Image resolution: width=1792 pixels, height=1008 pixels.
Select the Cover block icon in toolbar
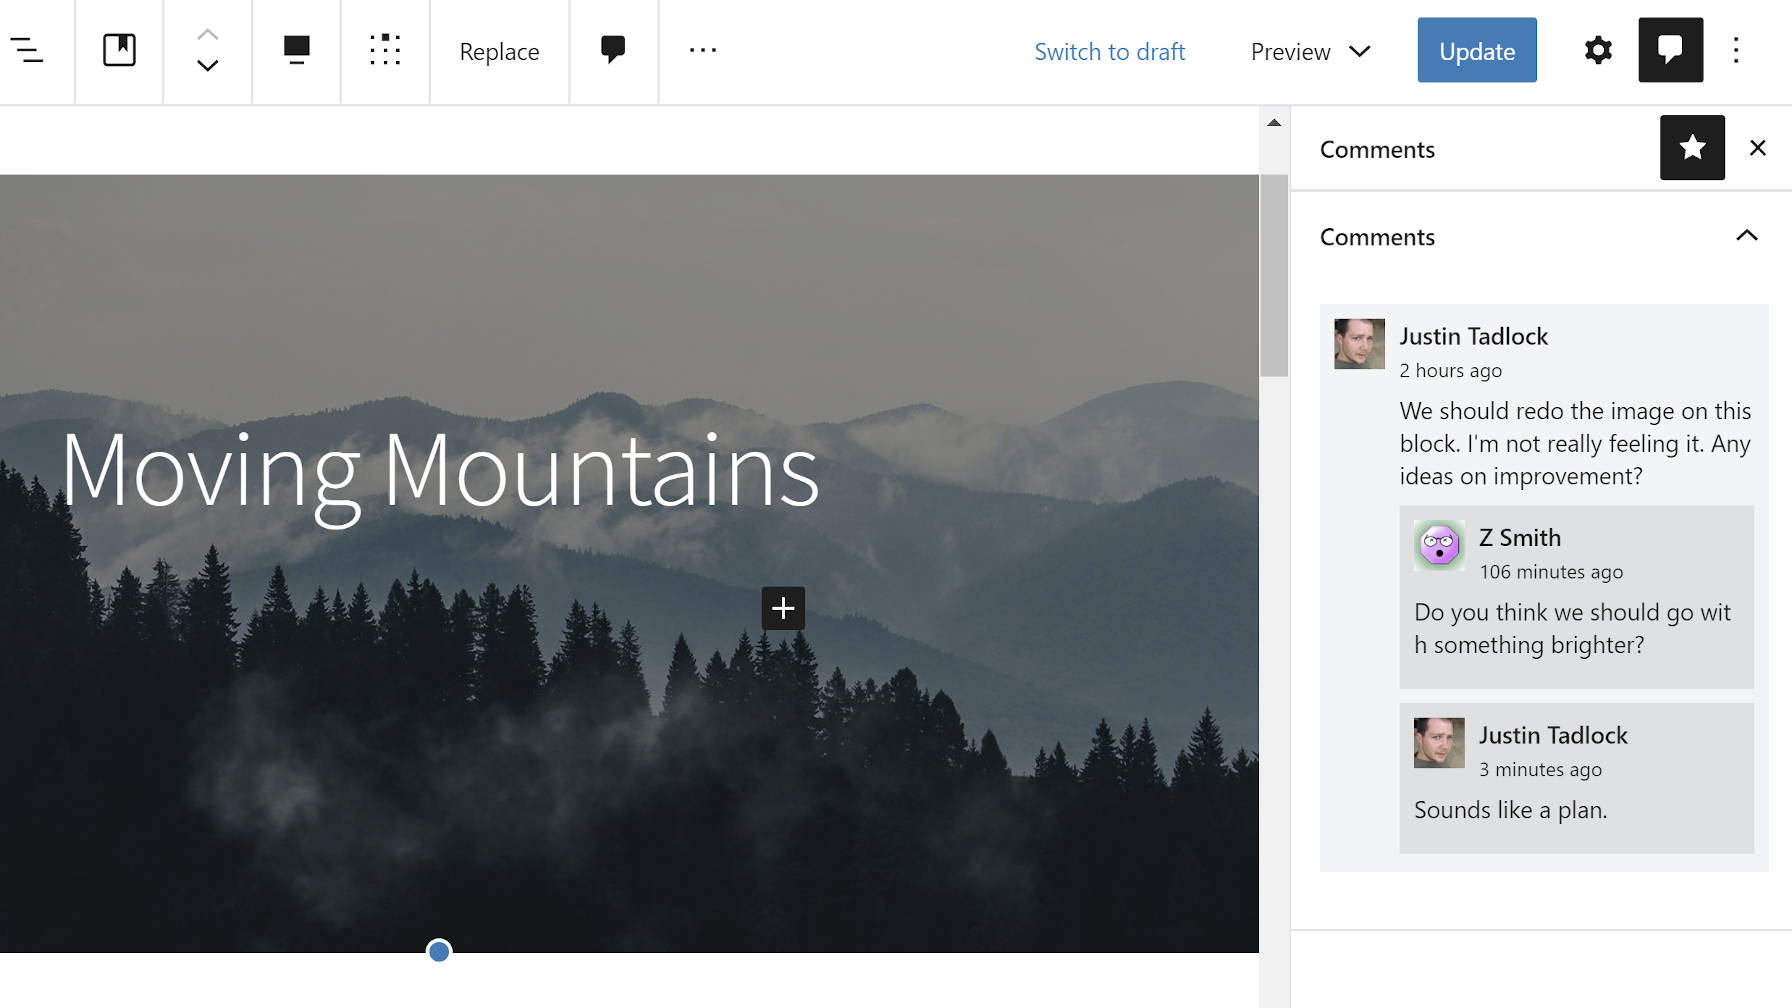[118, 50]
